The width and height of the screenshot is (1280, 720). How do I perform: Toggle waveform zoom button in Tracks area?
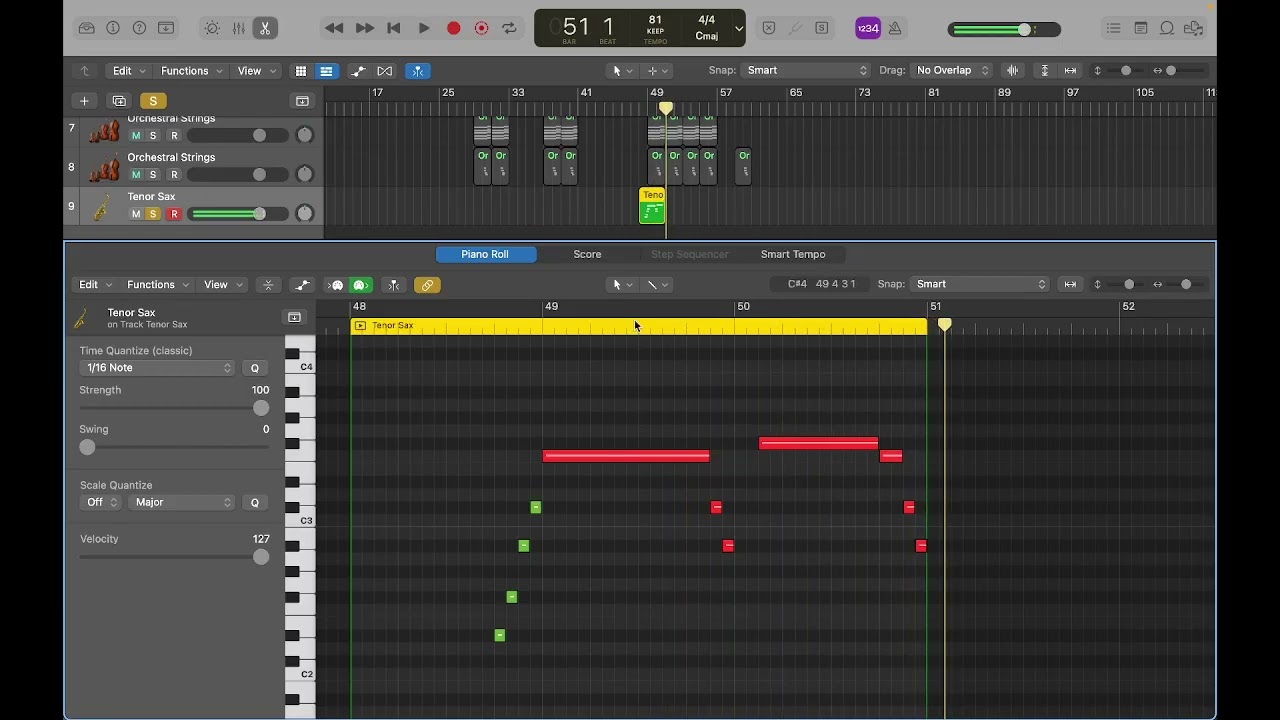(1013, 70)
